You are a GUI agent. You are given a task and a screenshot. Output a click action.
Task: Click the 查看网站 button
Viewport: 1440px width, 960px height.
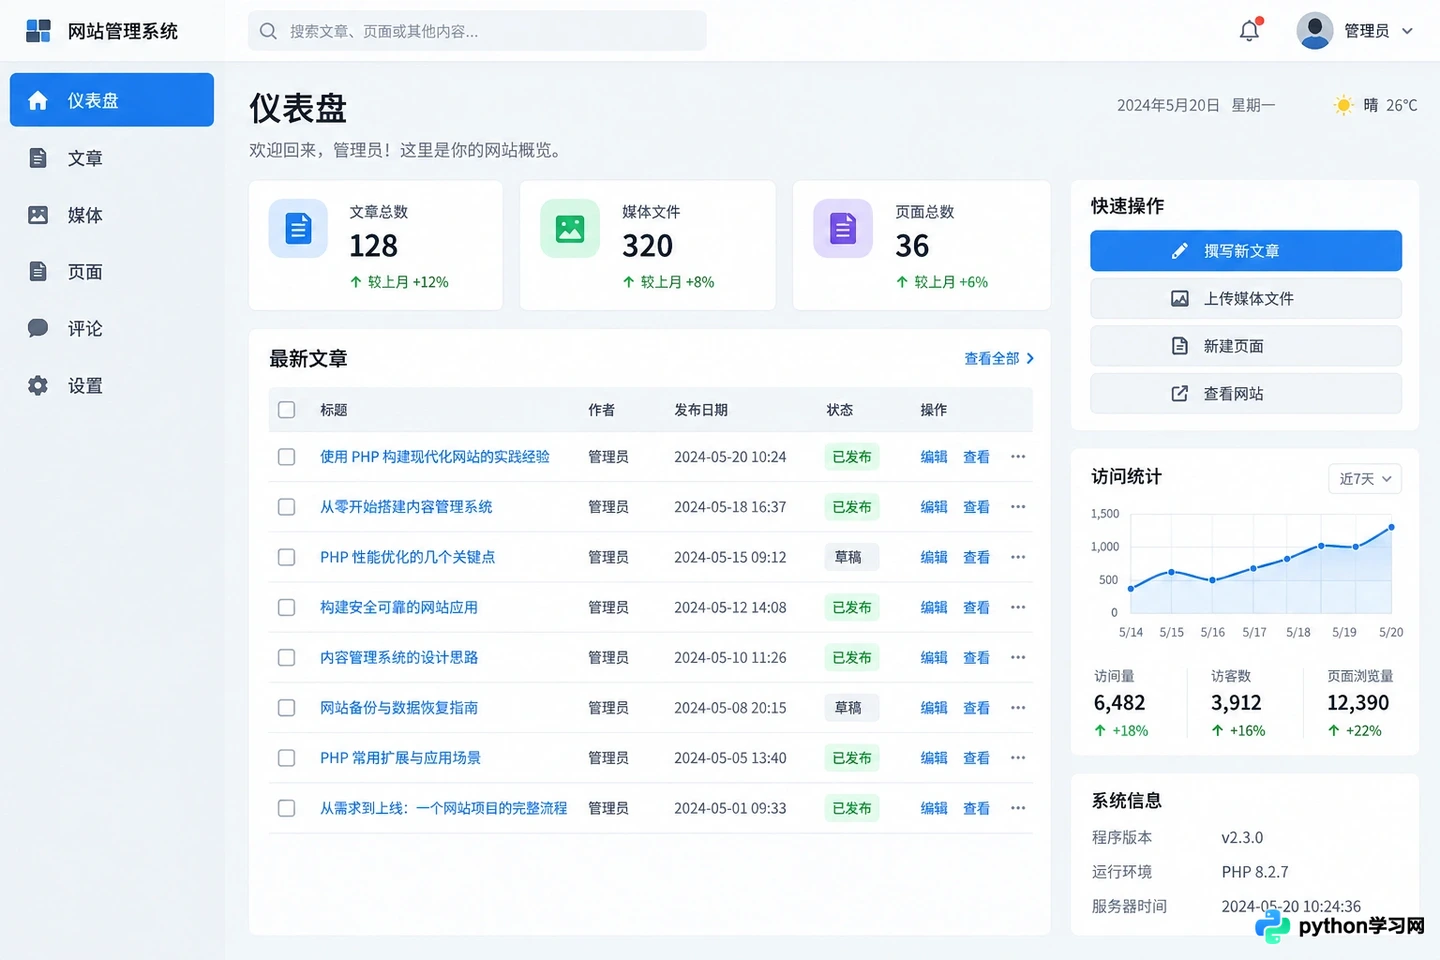click(1246, 394)
